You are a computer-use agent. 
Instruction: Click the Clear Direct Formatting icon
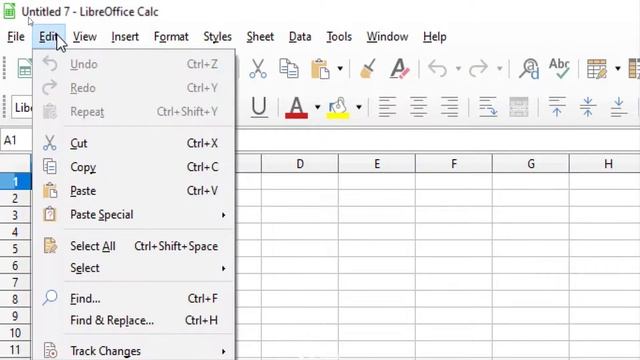pos(399,68)
